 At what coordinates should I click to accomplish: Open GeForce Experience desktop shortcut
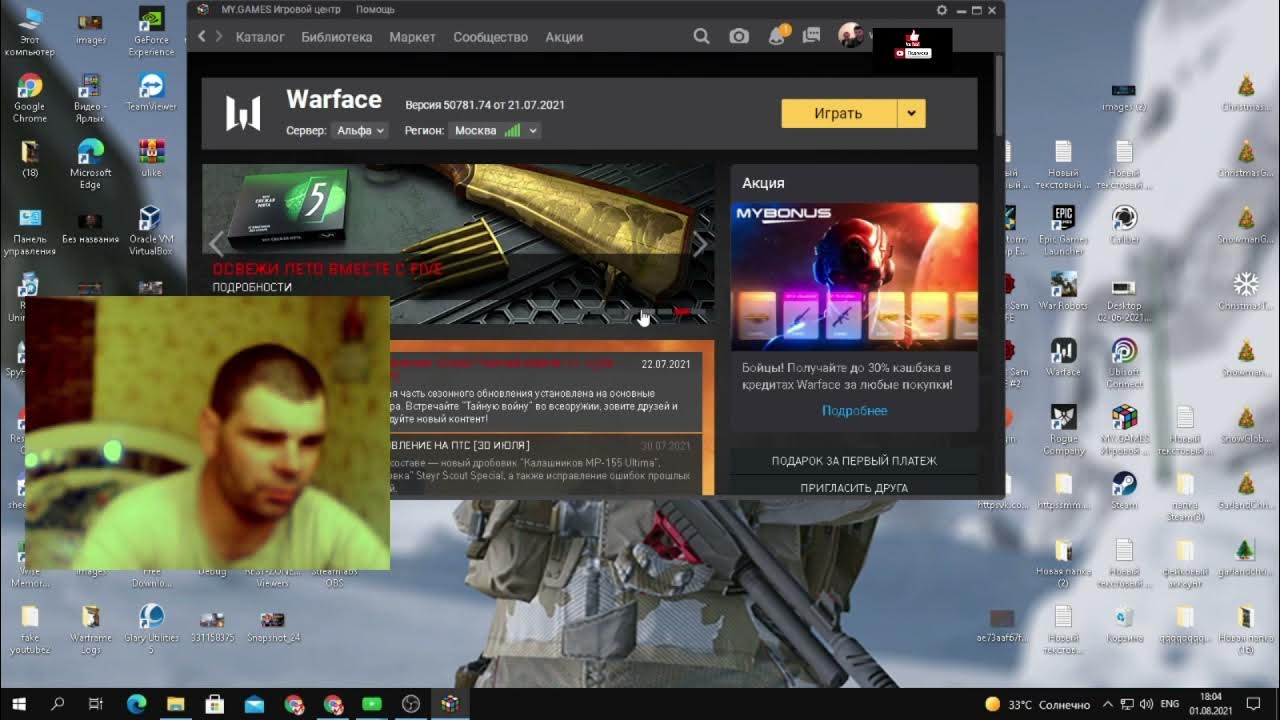tap(151, 32)
